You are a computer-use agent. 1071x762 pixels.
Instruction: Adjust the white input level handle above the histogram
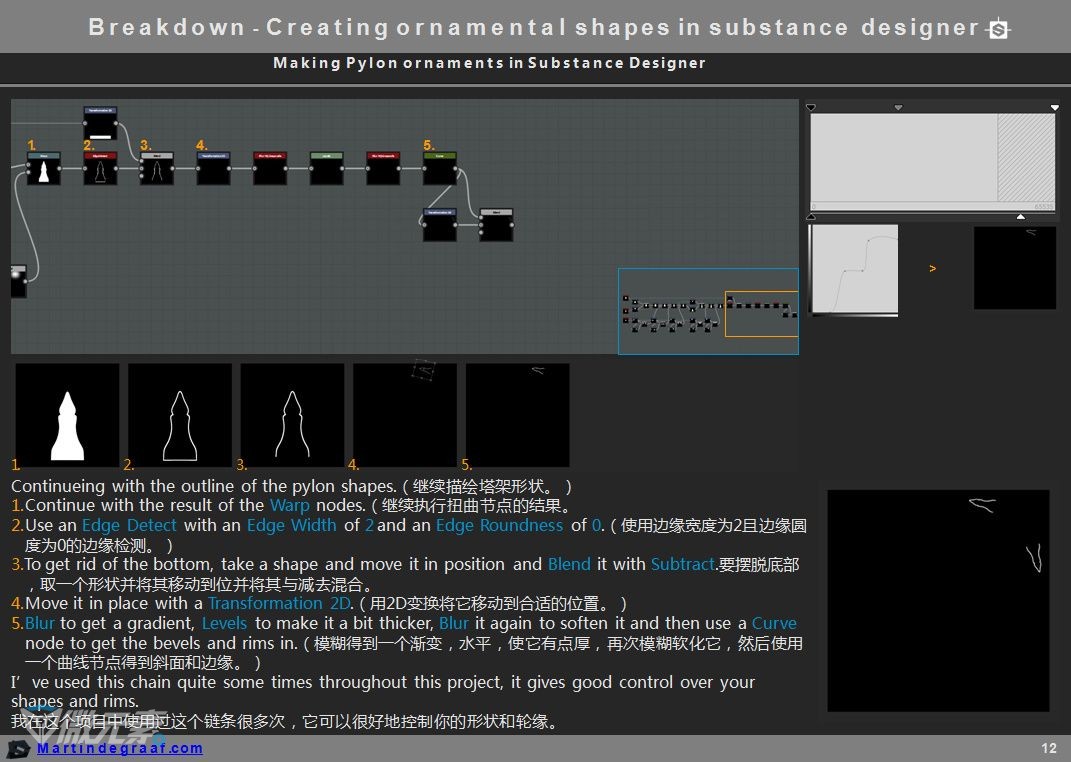[x=1055, y=107]
